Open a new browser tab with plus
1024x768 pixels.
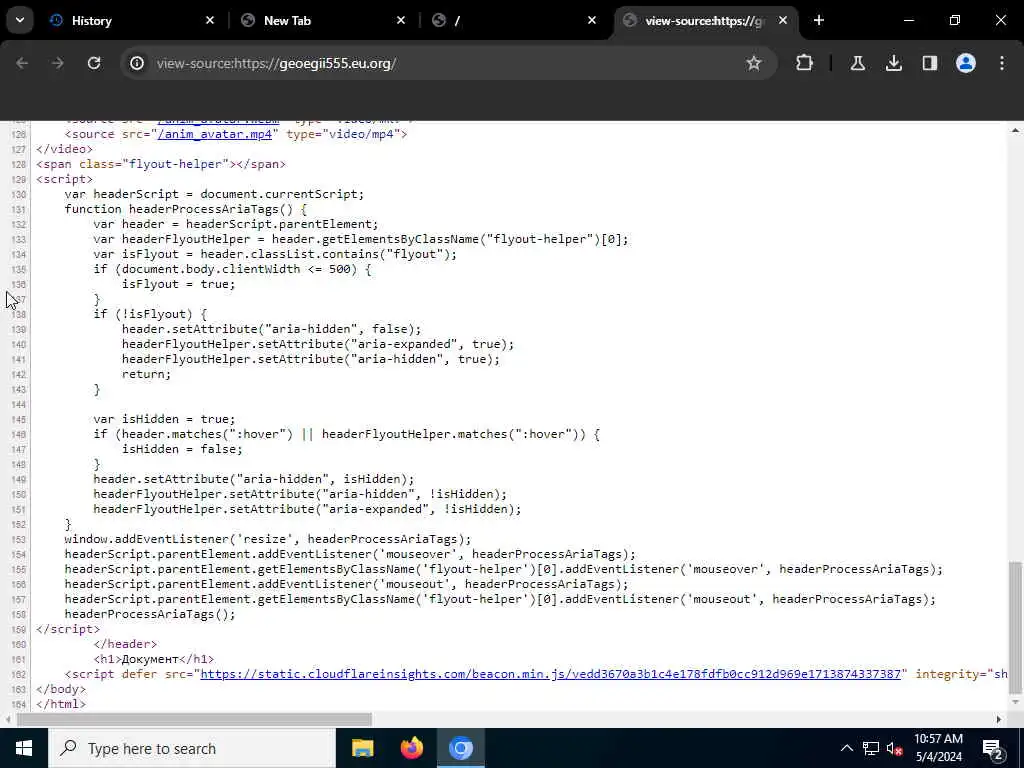point(819,20)
